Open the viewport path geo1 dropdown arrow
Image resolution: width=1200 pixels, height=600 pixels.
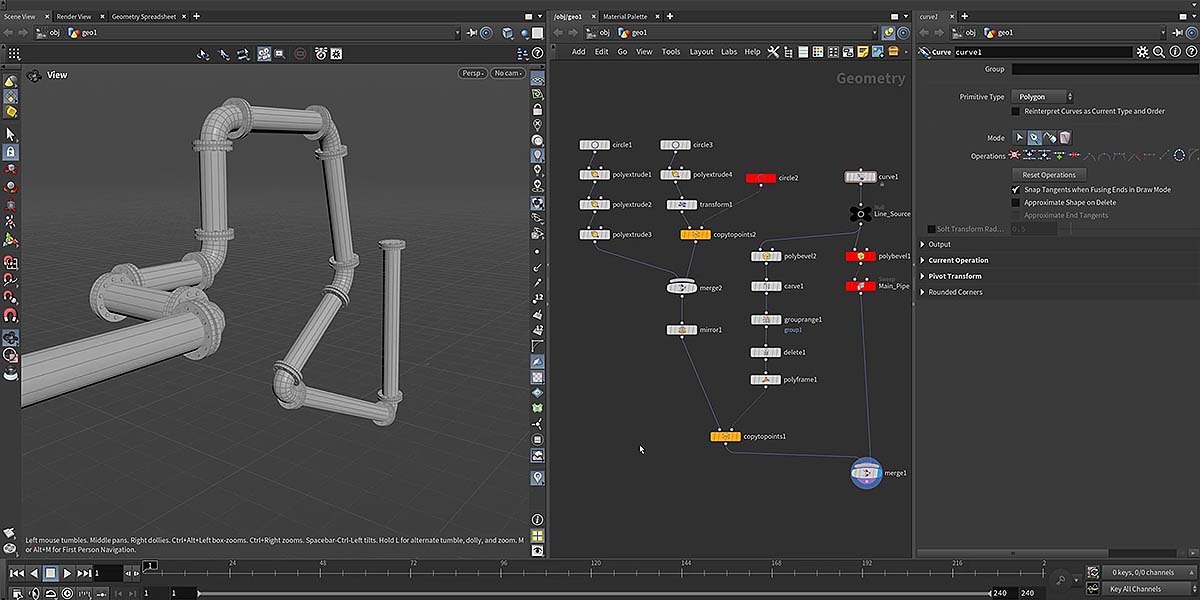pyautogui.click(x=457, y=32)
